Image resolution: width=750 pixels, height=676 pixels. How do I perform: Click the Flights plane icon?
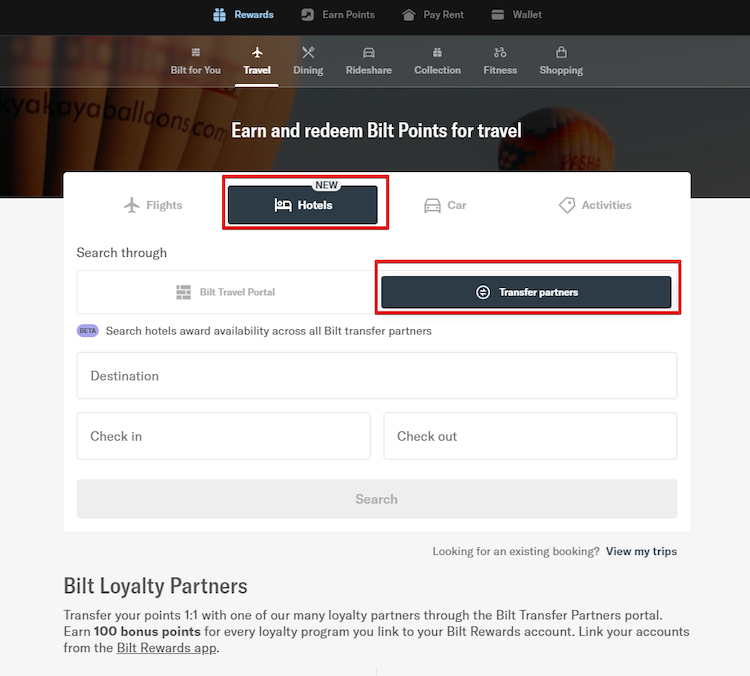(x=132, y=205)
